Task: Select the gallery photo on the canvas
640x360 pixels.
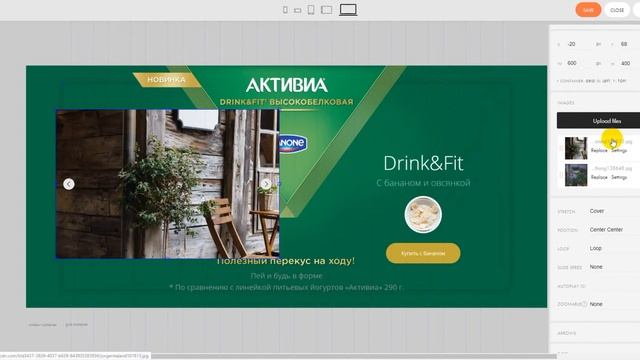Action: coord(167,184)
